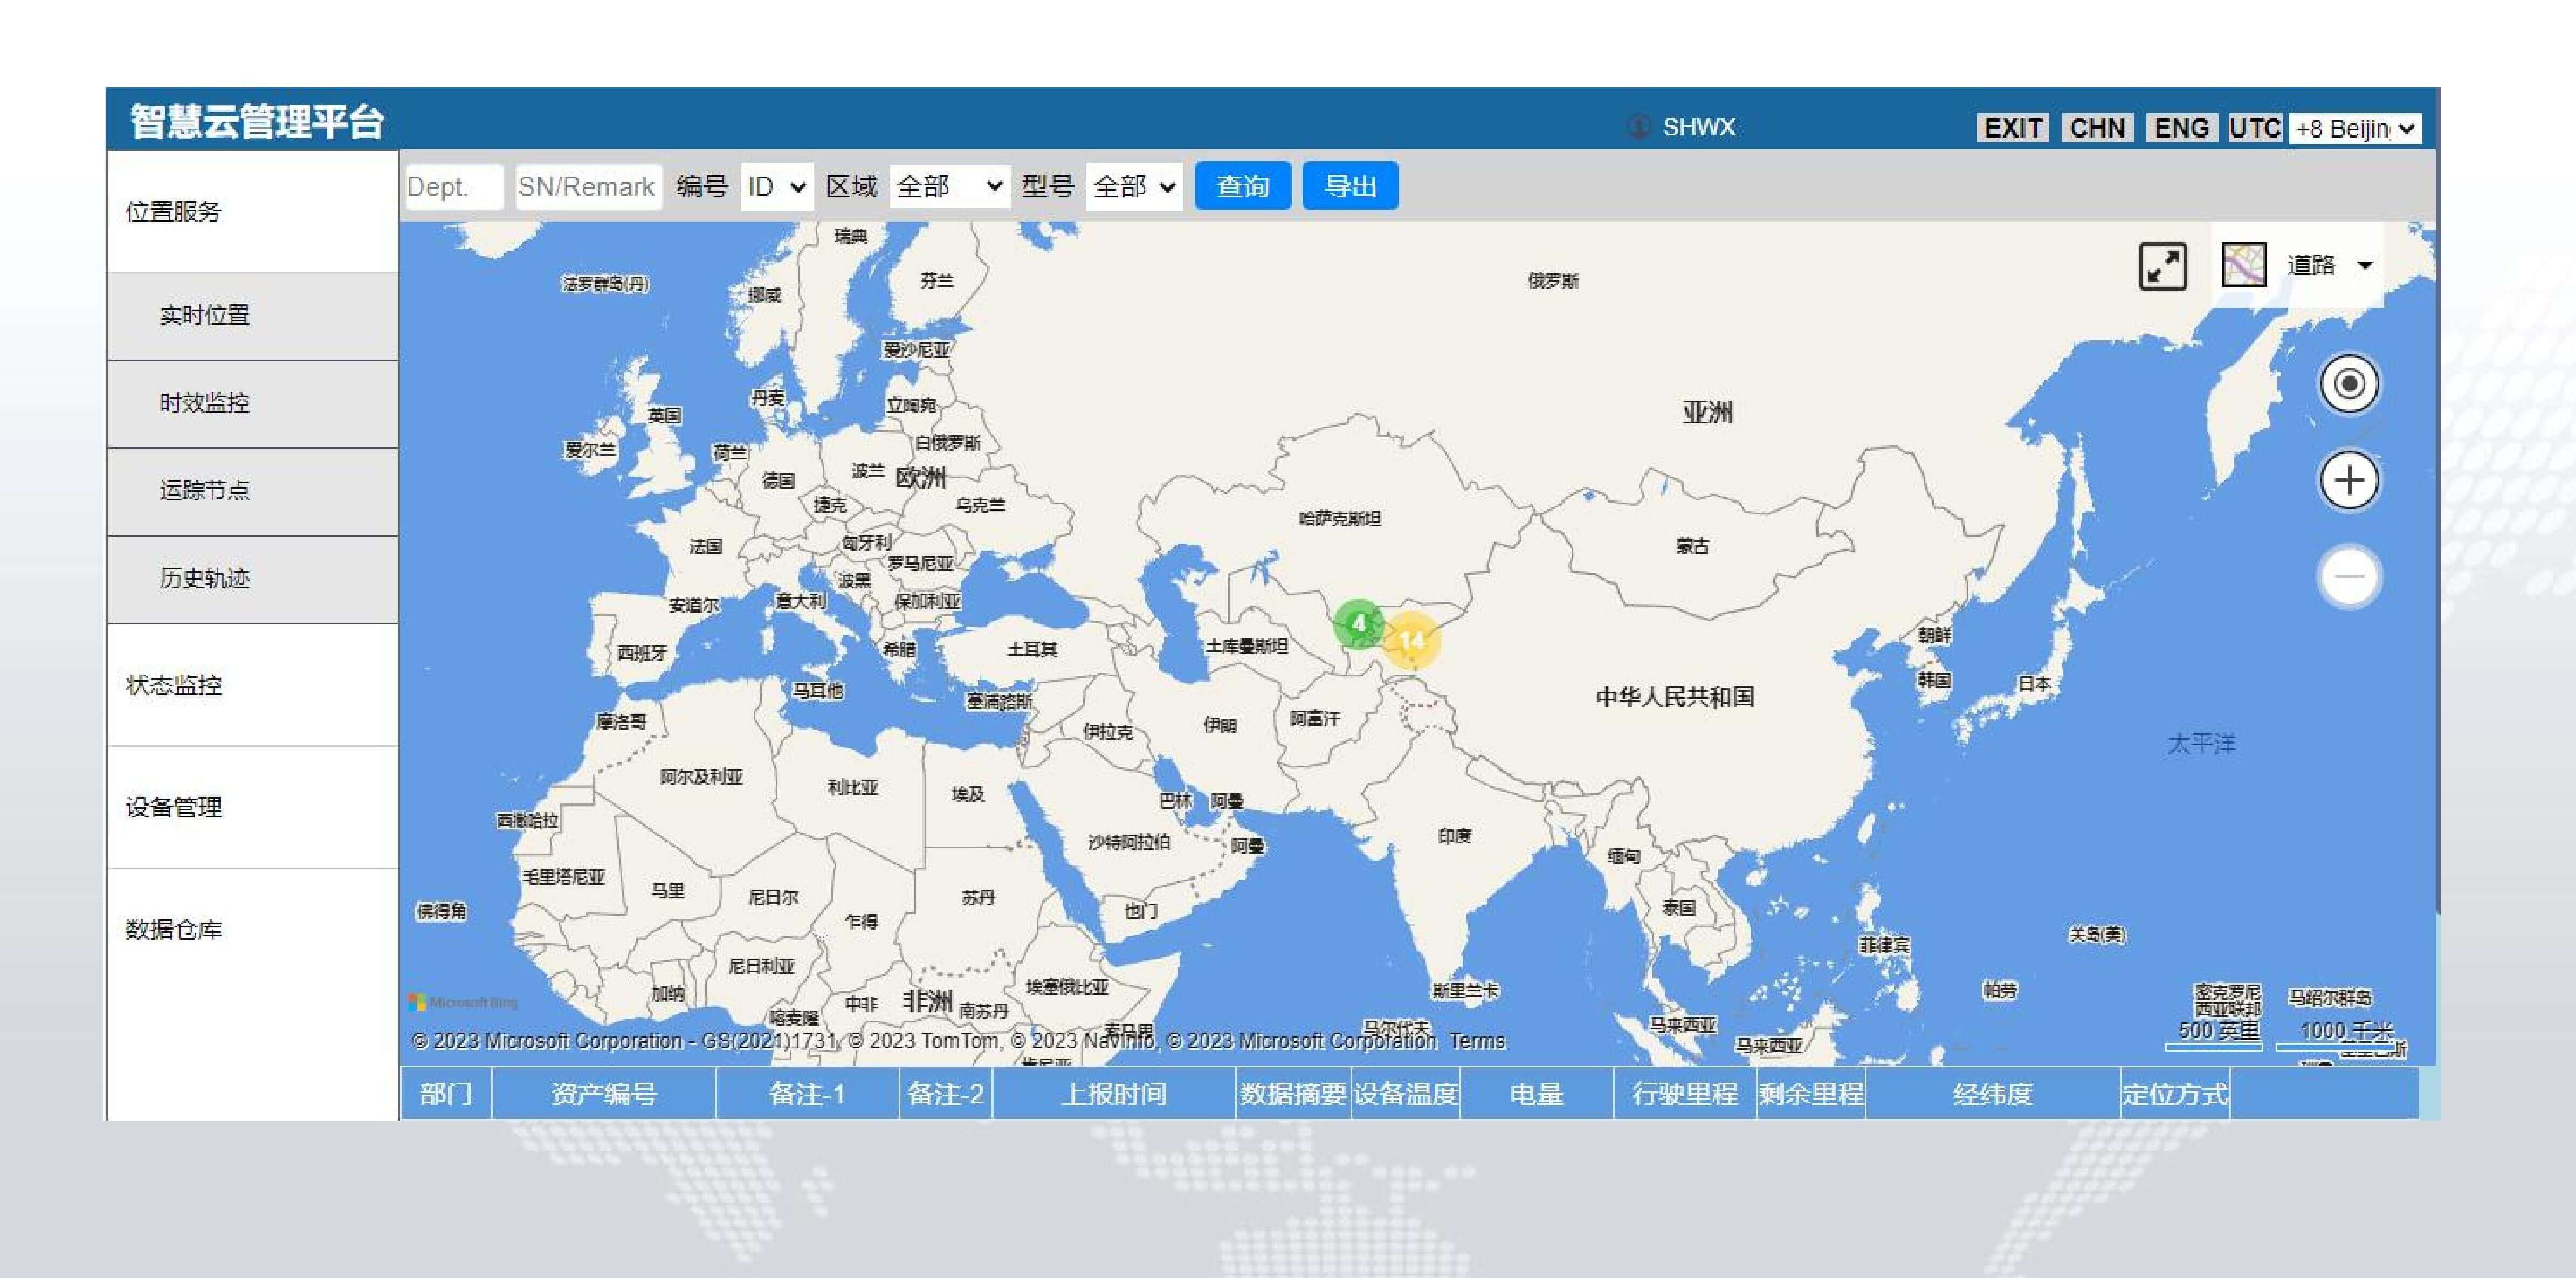Viewport: 2576px width, 1278px height.
Task: Switch interface language to ENG
Action: (2181, 128)
